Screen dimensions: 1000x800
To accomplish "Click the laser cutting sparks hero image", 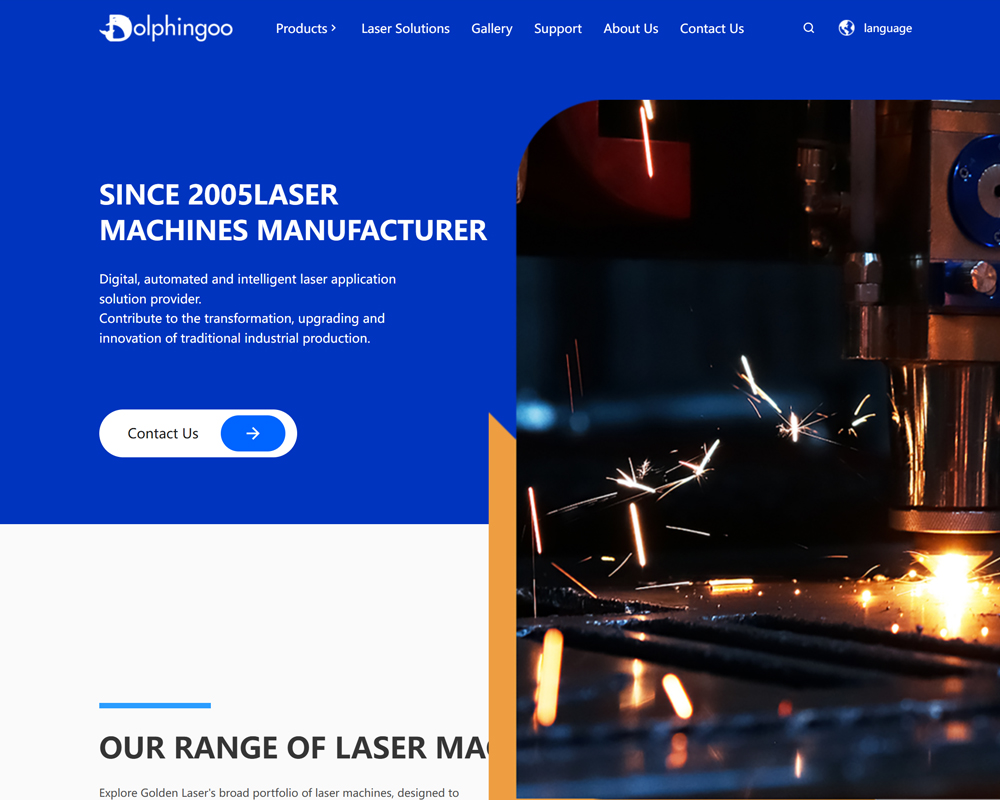I will tap(758, 450).
